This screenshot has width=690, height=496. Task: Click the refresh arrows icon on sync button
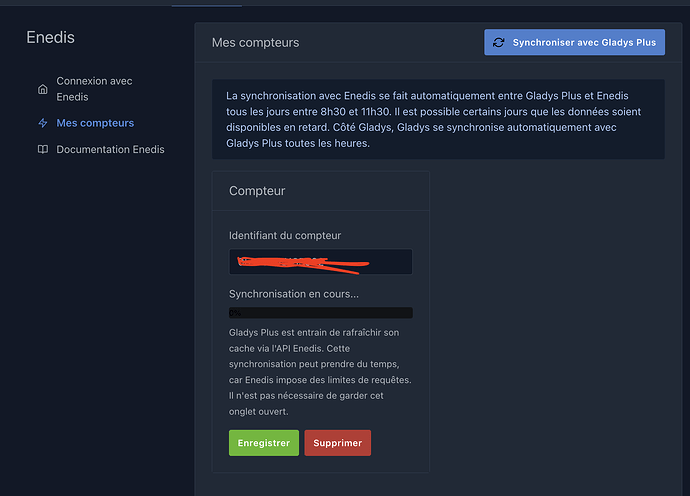pyautogui.click(x=499, y=42)
